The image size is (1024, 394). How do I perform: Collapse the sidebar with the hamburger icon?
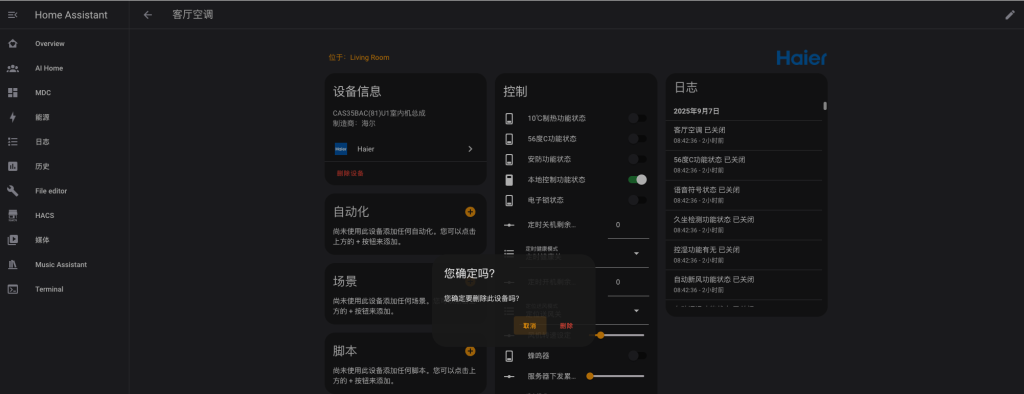point(12,15)
